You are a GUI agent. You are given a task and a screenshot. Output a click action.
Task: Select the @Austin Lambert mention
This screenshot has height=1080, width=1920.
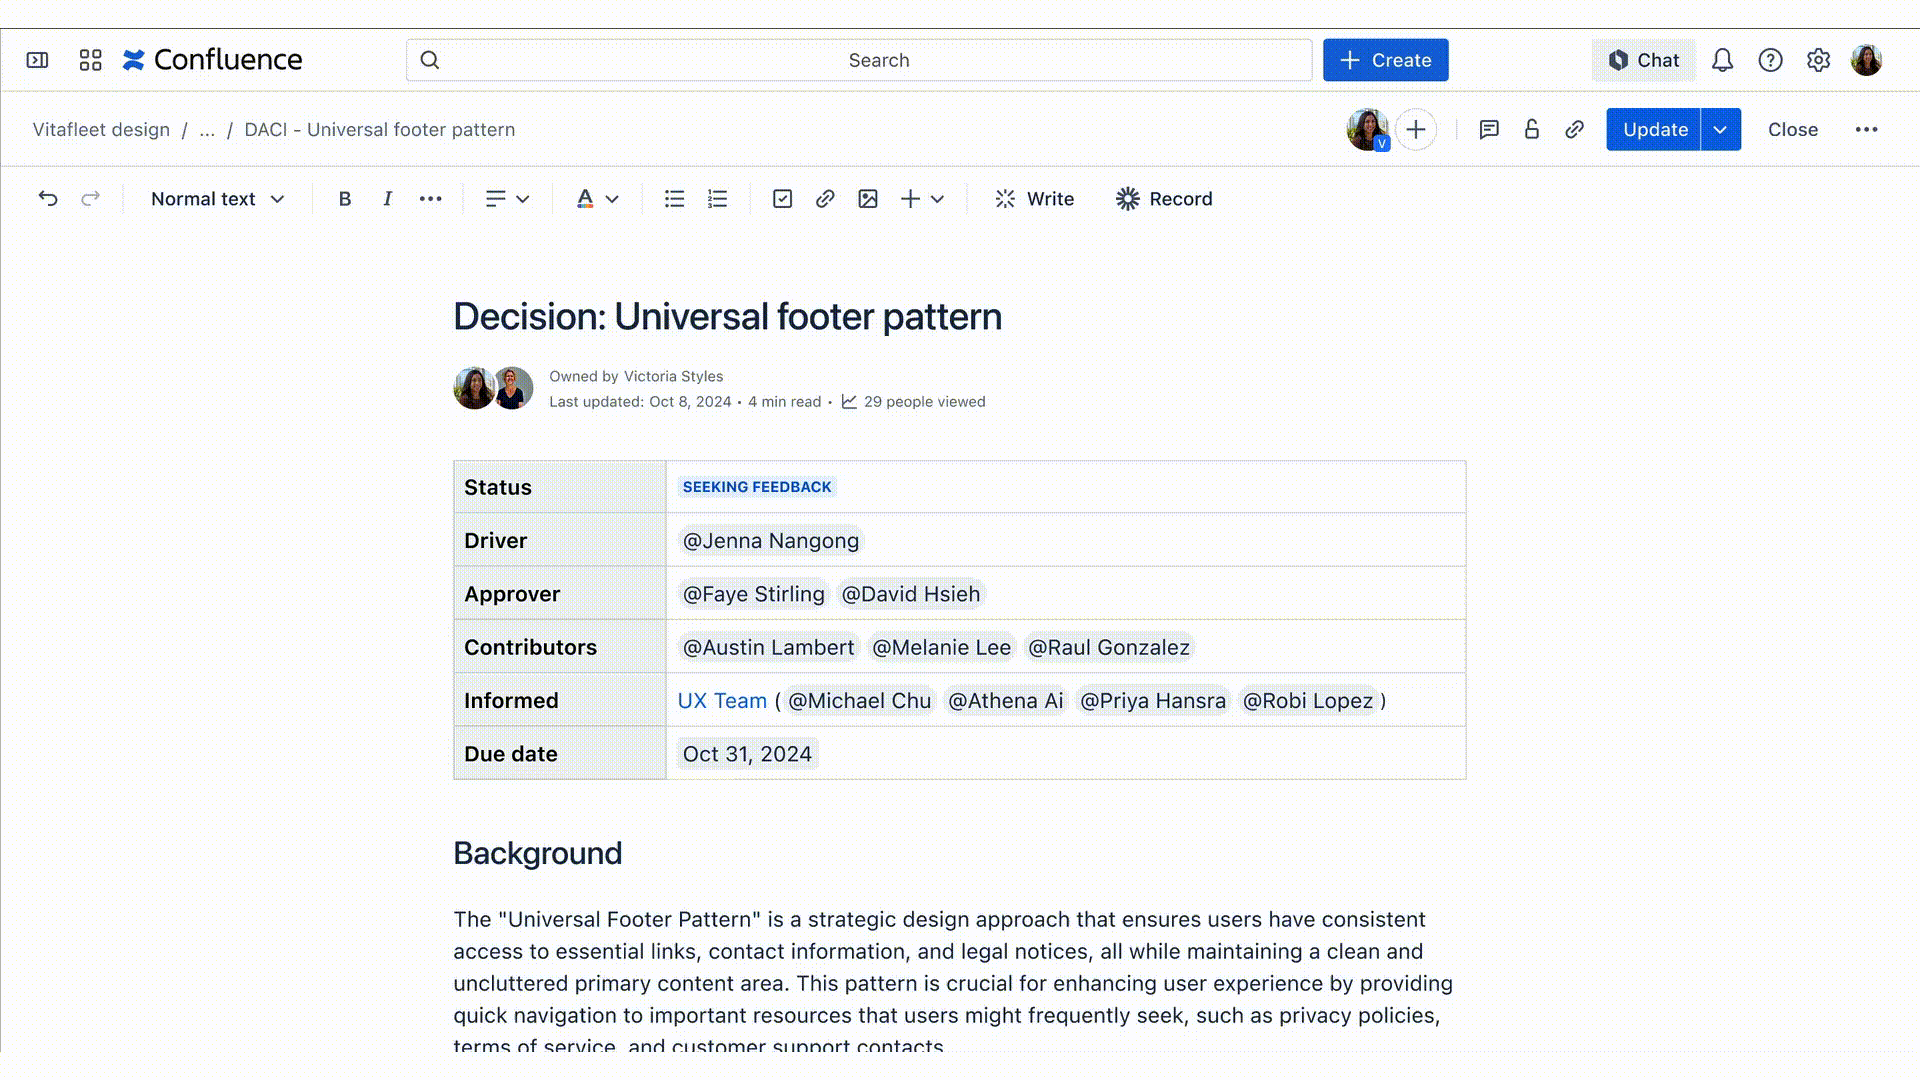coord(768,647)
